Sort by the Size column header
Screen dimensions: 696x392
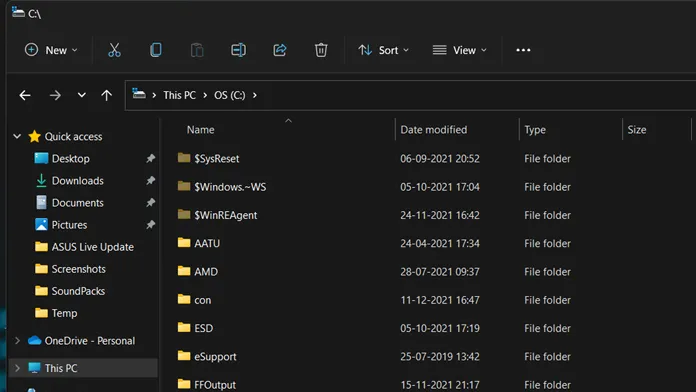pos(637,130)
